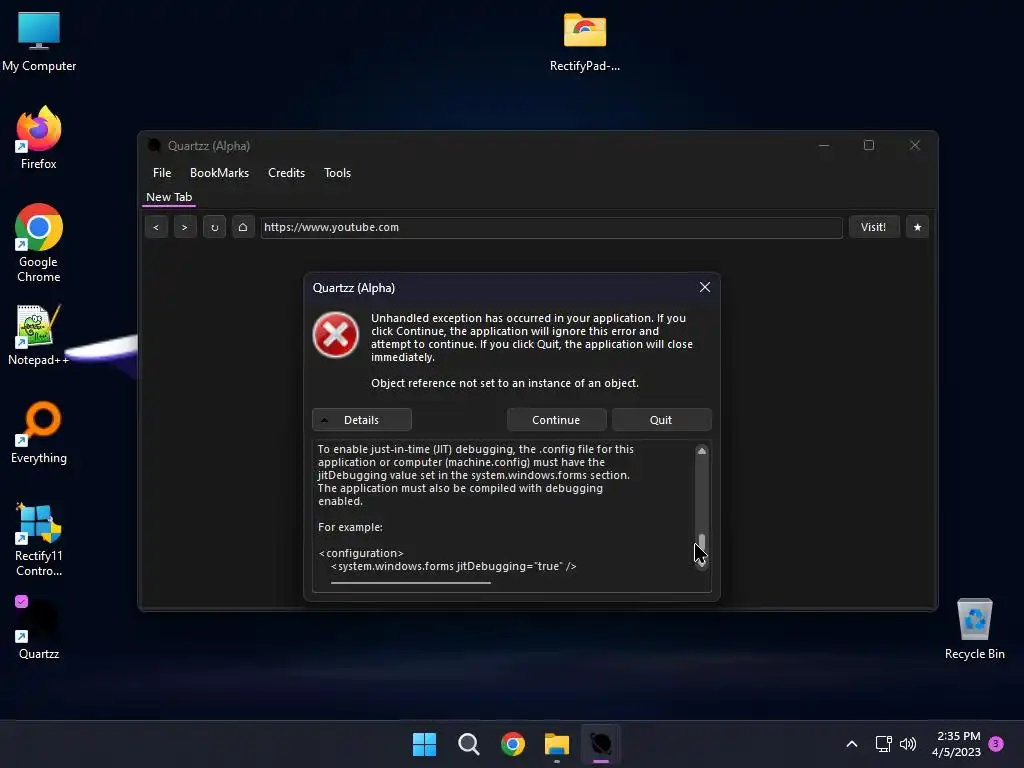Viewport: 1024px width, 768px height.
Task: Click the details horizontal scrollbar
Action: coord(411,583)
